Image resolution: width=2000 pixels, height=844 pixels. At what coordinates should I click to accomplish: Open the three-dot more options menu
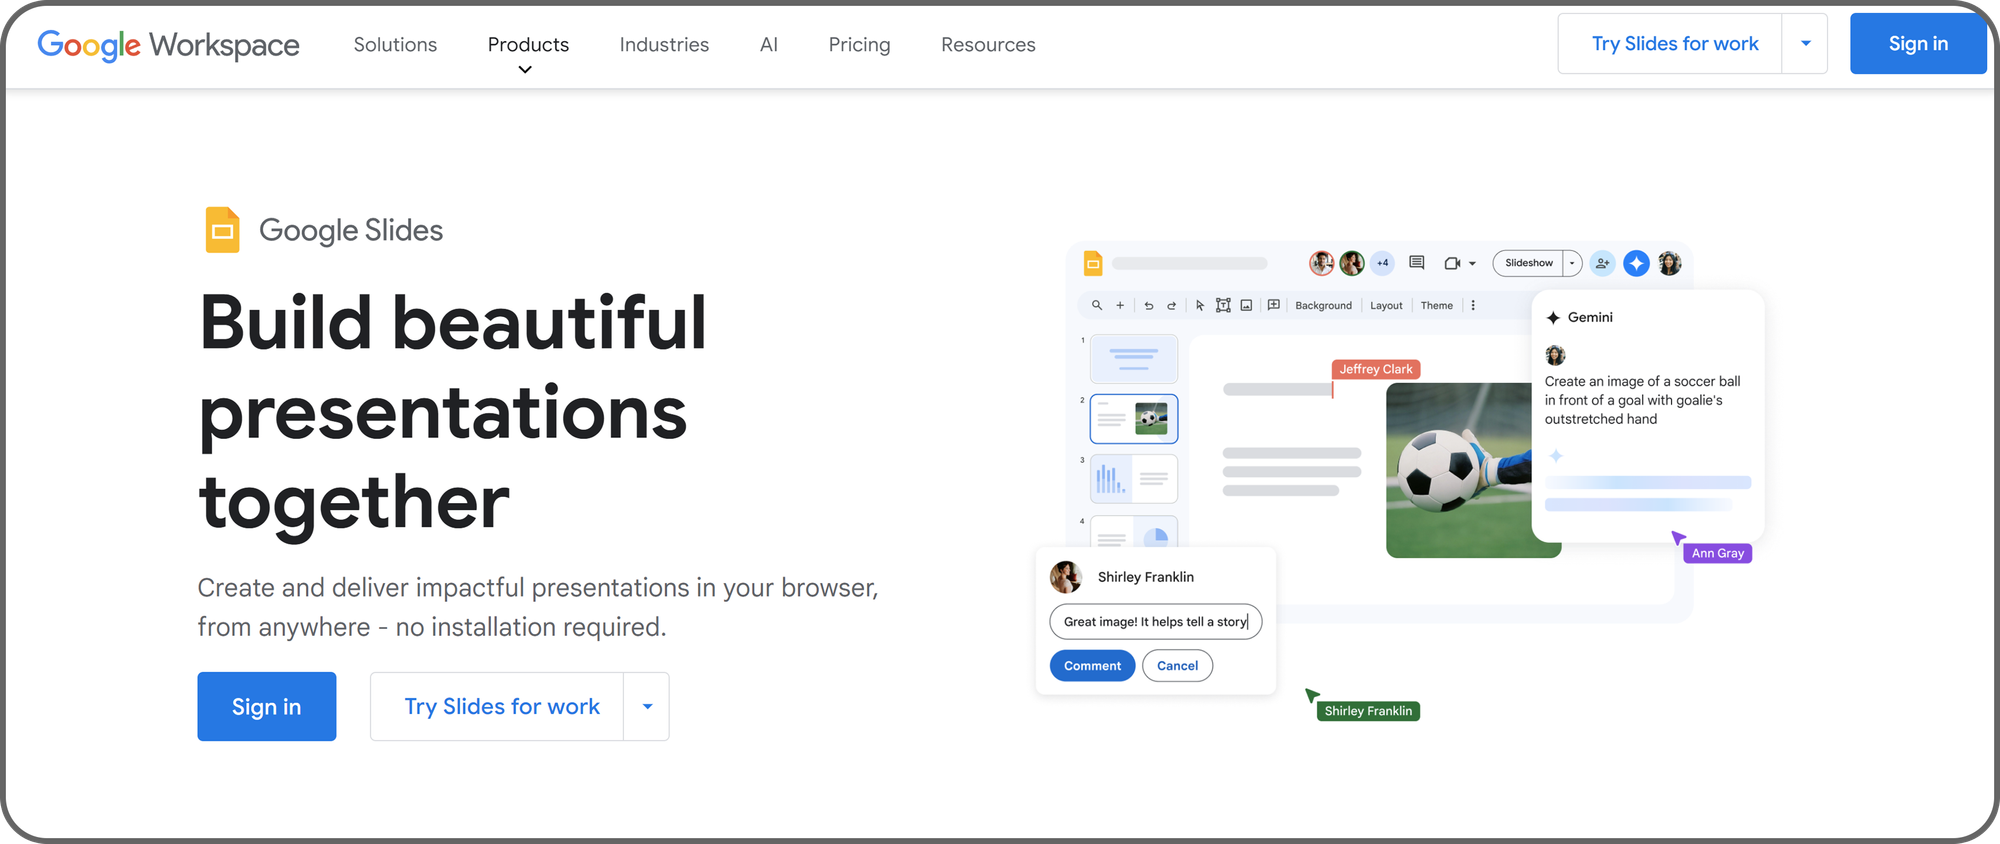pyautogui.click(x=1473, y=305)
